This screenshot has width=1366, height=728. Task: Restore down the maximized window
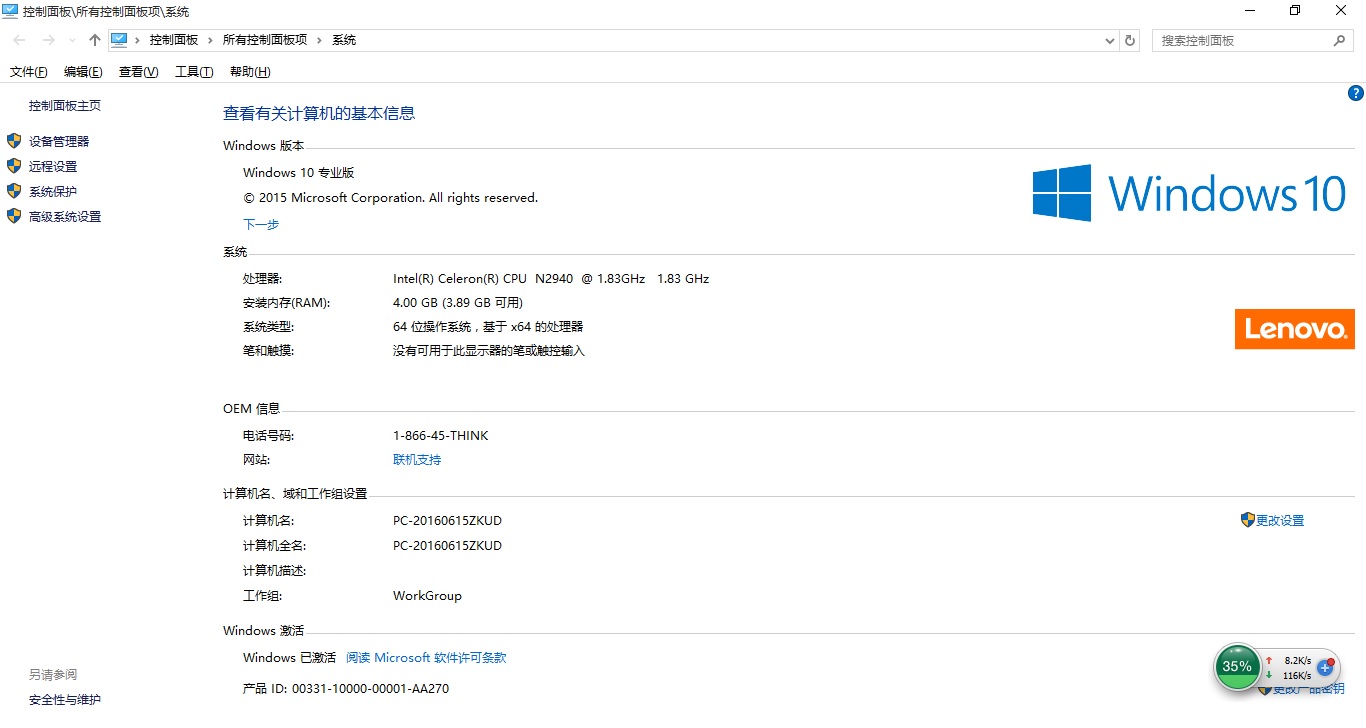[1295, 11]
